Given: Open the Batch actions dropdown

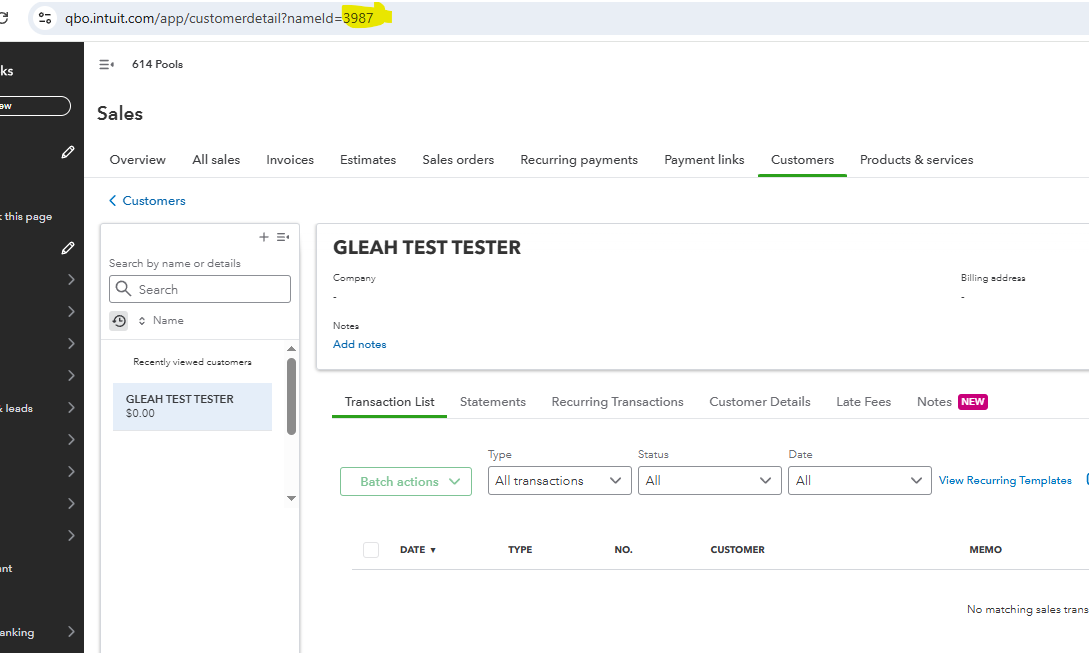Looking at the screenshot, I should coord(405,482).
